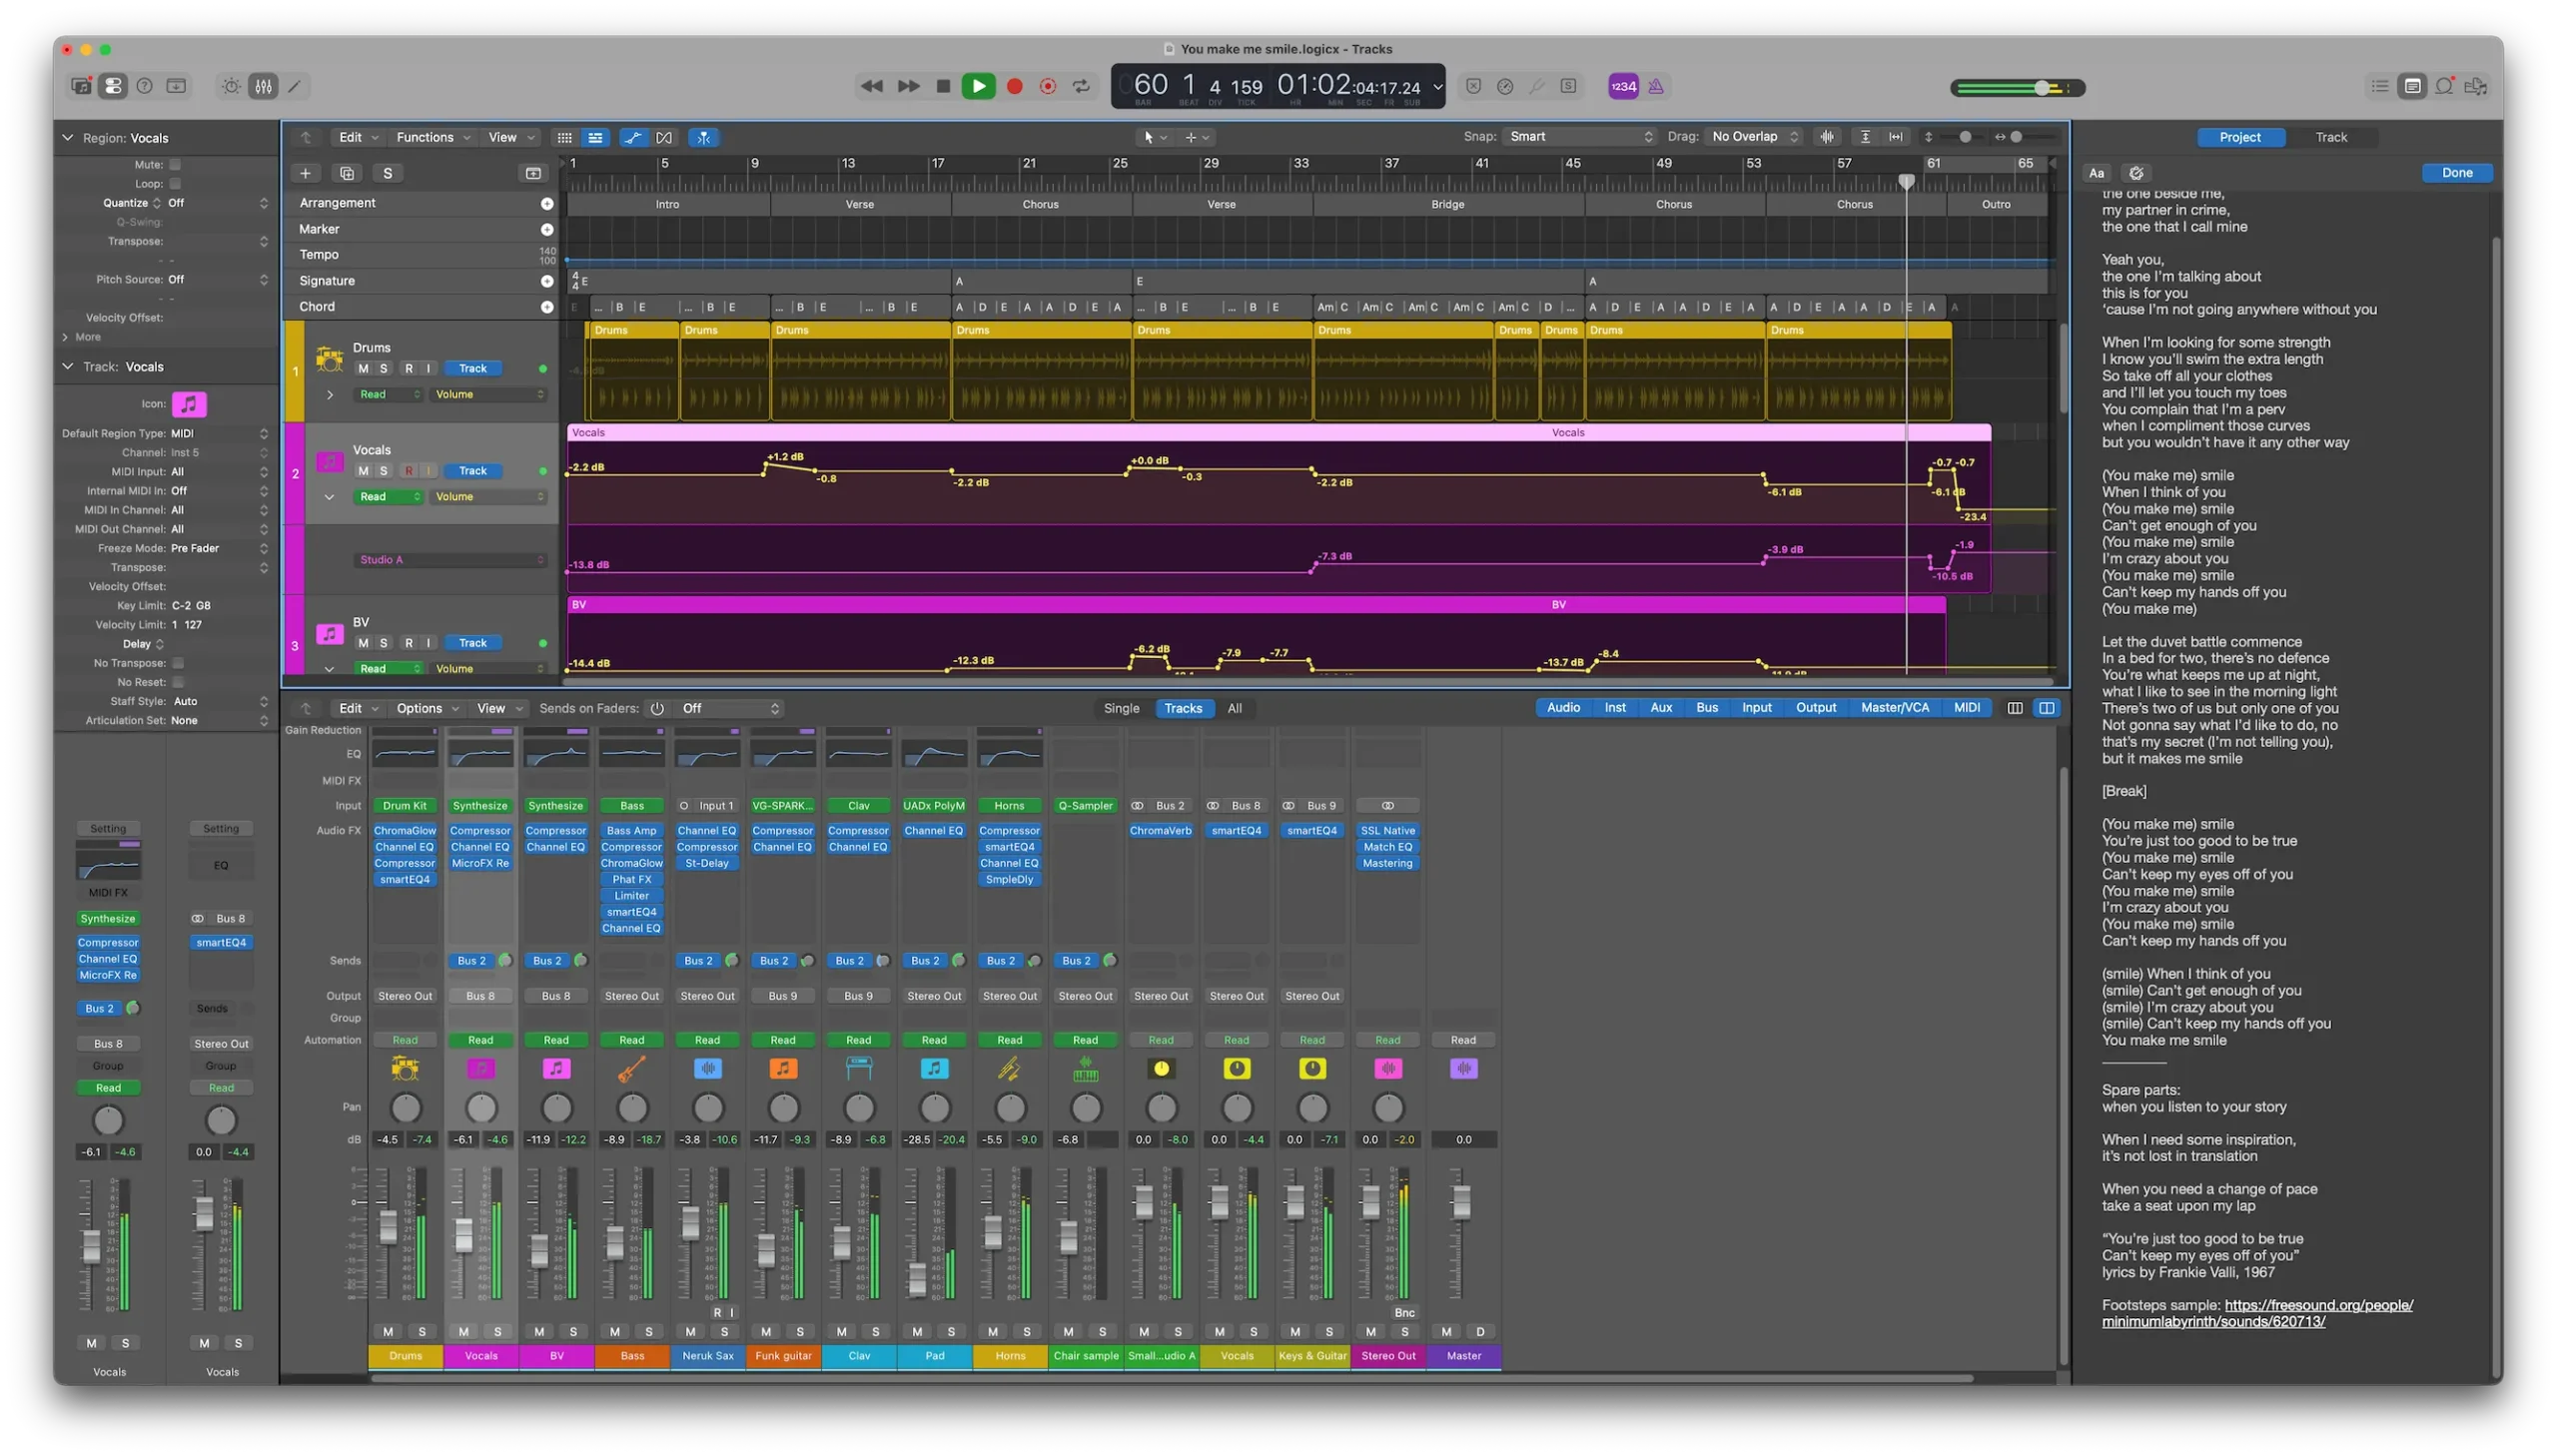Open the Mixer from the control bar
The height and width of the screenshot is (1456, 2557).
pyautogui.click(x=263, y=86)
